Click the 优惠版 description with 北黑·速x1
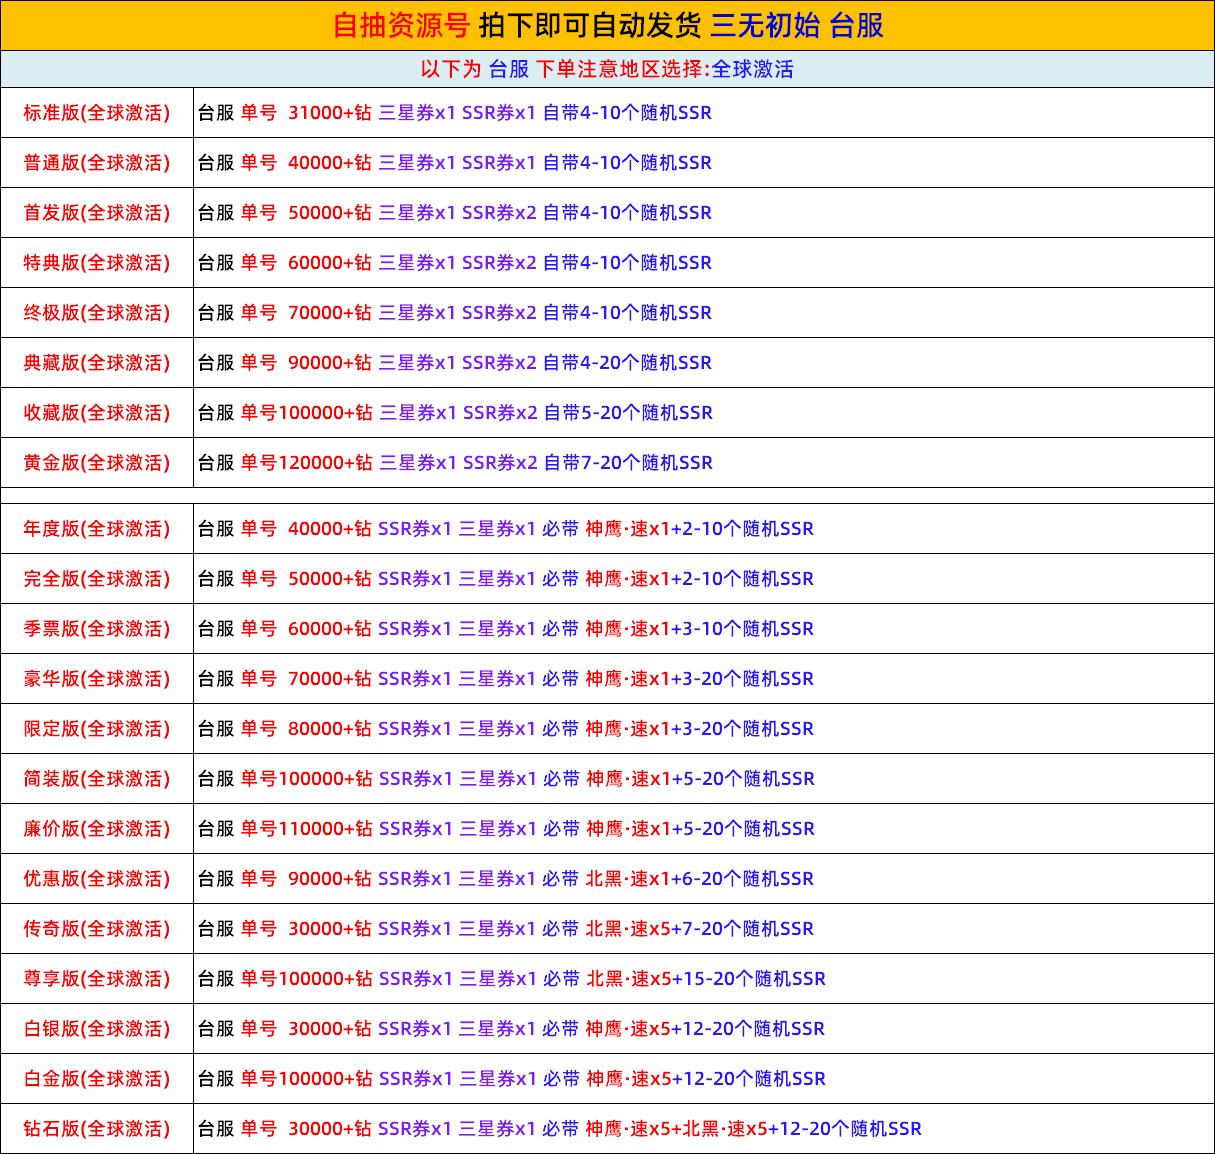The height and width of the screenshot is (1154, 1215). [x=506, y=879]
